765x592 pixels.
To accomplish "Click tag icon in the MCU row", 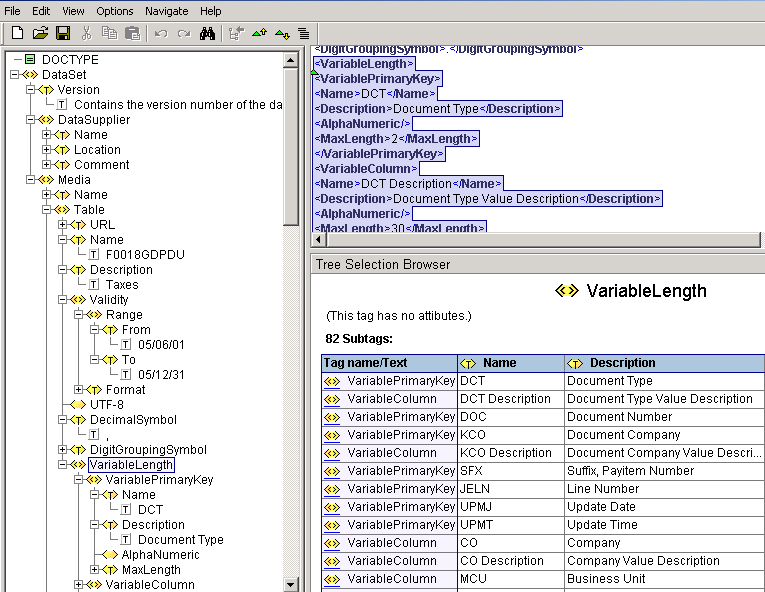I will pos(332,579).
